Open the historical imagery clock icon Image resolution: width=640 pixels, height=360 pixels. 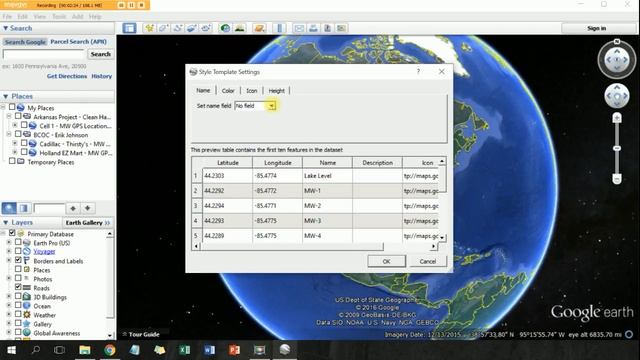[225, 28]
